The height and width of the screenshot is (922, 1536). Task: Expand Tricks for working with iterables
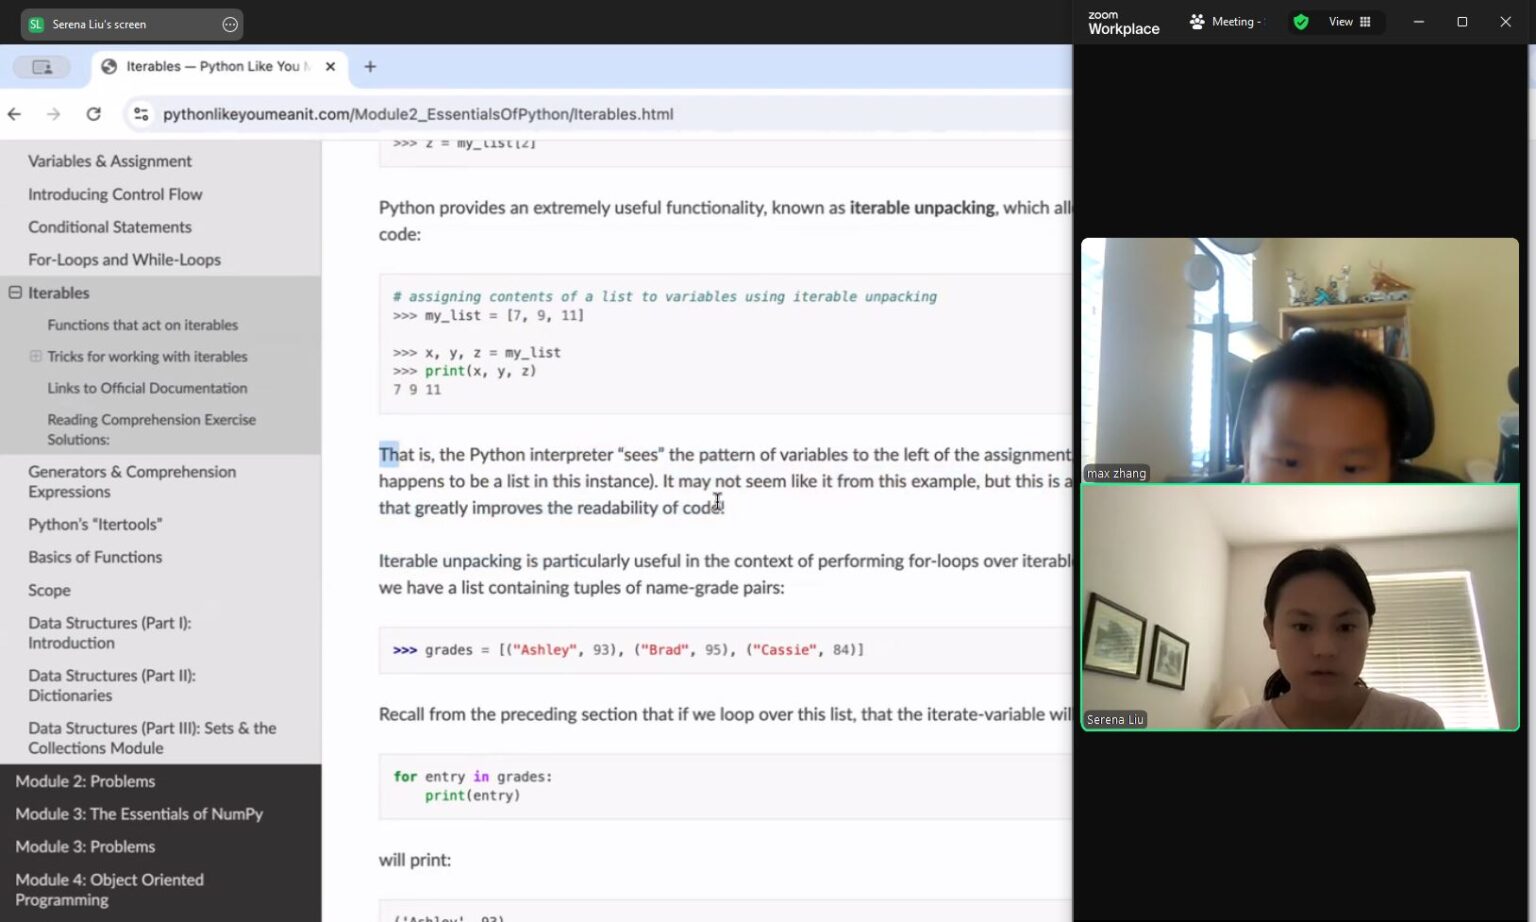point(35,356)
